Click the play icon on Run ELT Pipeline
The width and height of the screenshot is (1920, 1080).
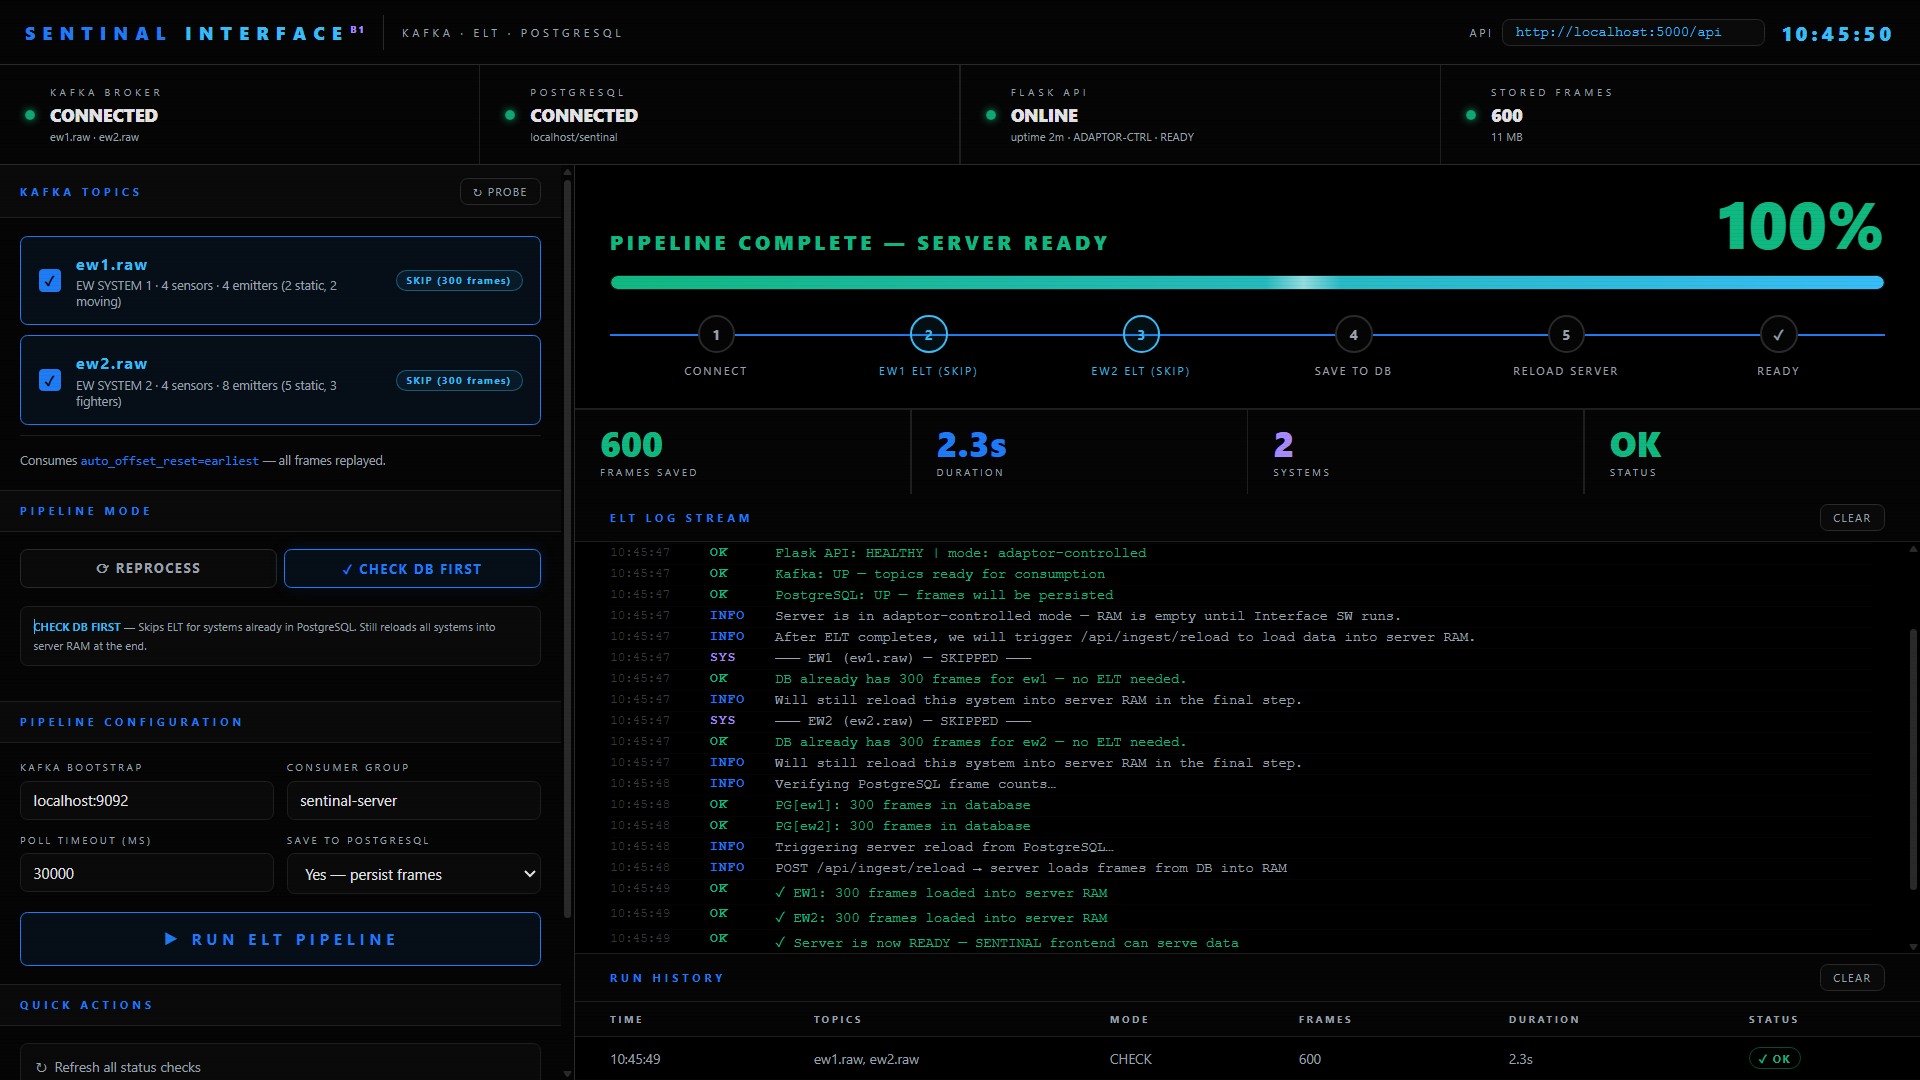171,939
